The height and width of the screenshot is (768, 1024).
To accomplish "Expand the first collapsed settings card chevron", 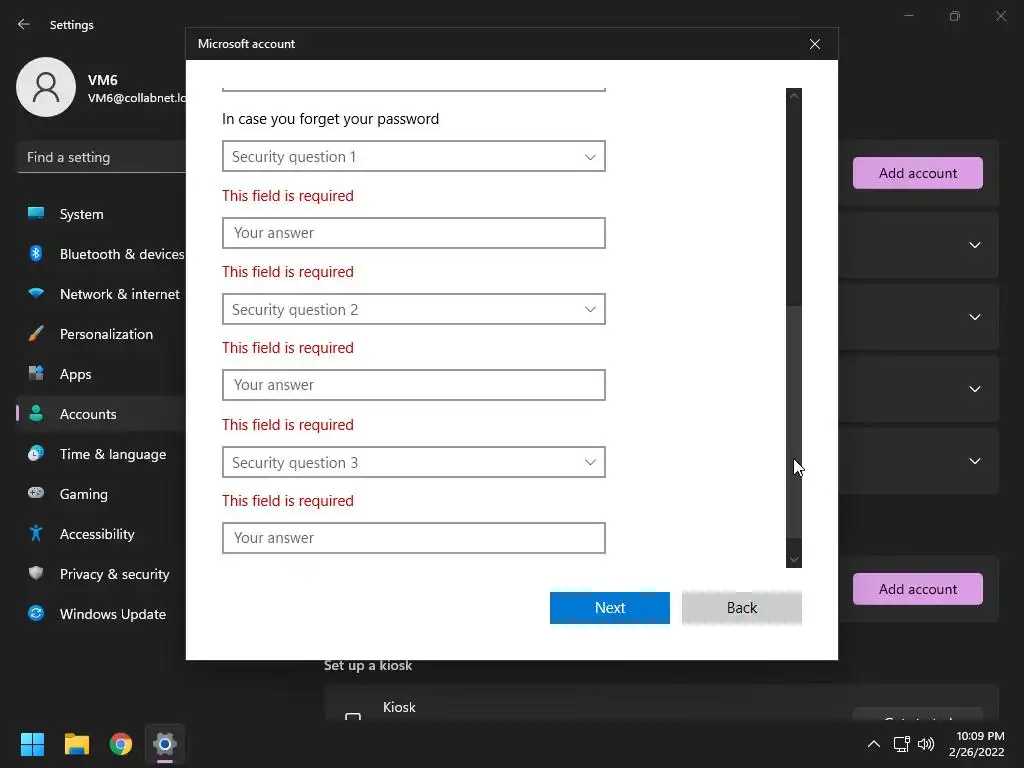I will (x=974, y=245).
